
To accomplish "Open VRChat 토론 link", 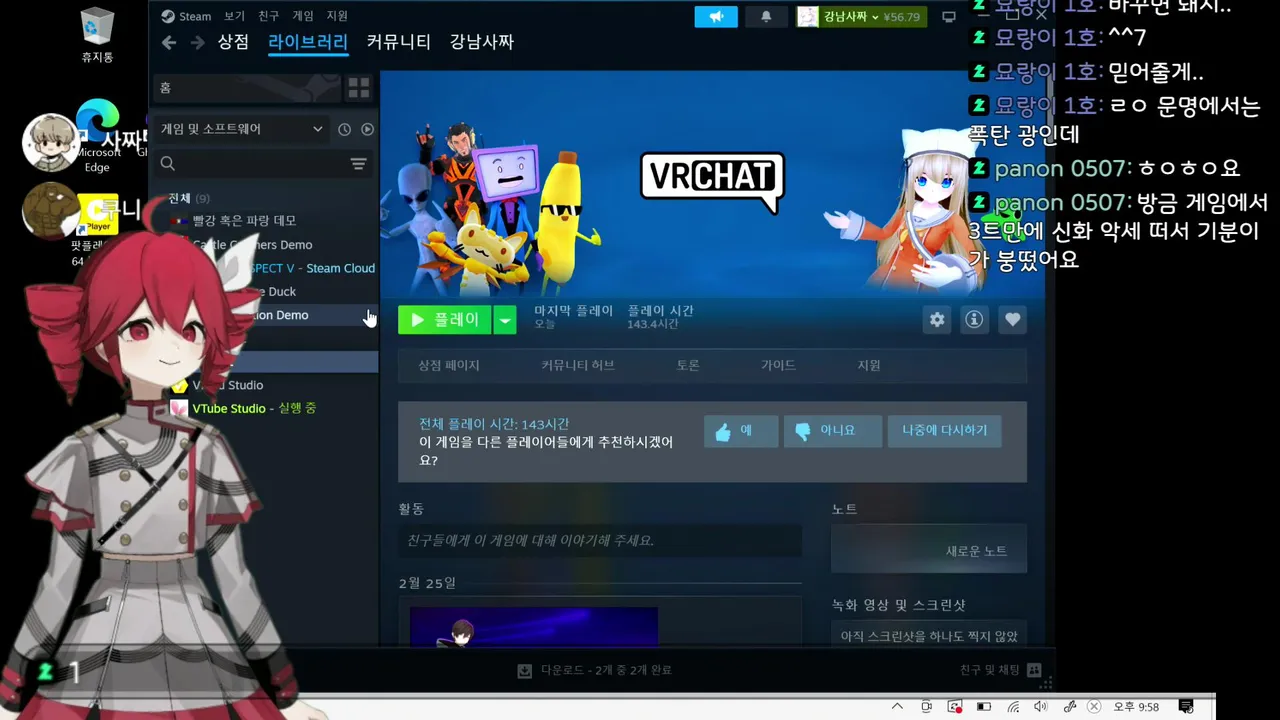I will pyautogui.click(x=688, y=365).
